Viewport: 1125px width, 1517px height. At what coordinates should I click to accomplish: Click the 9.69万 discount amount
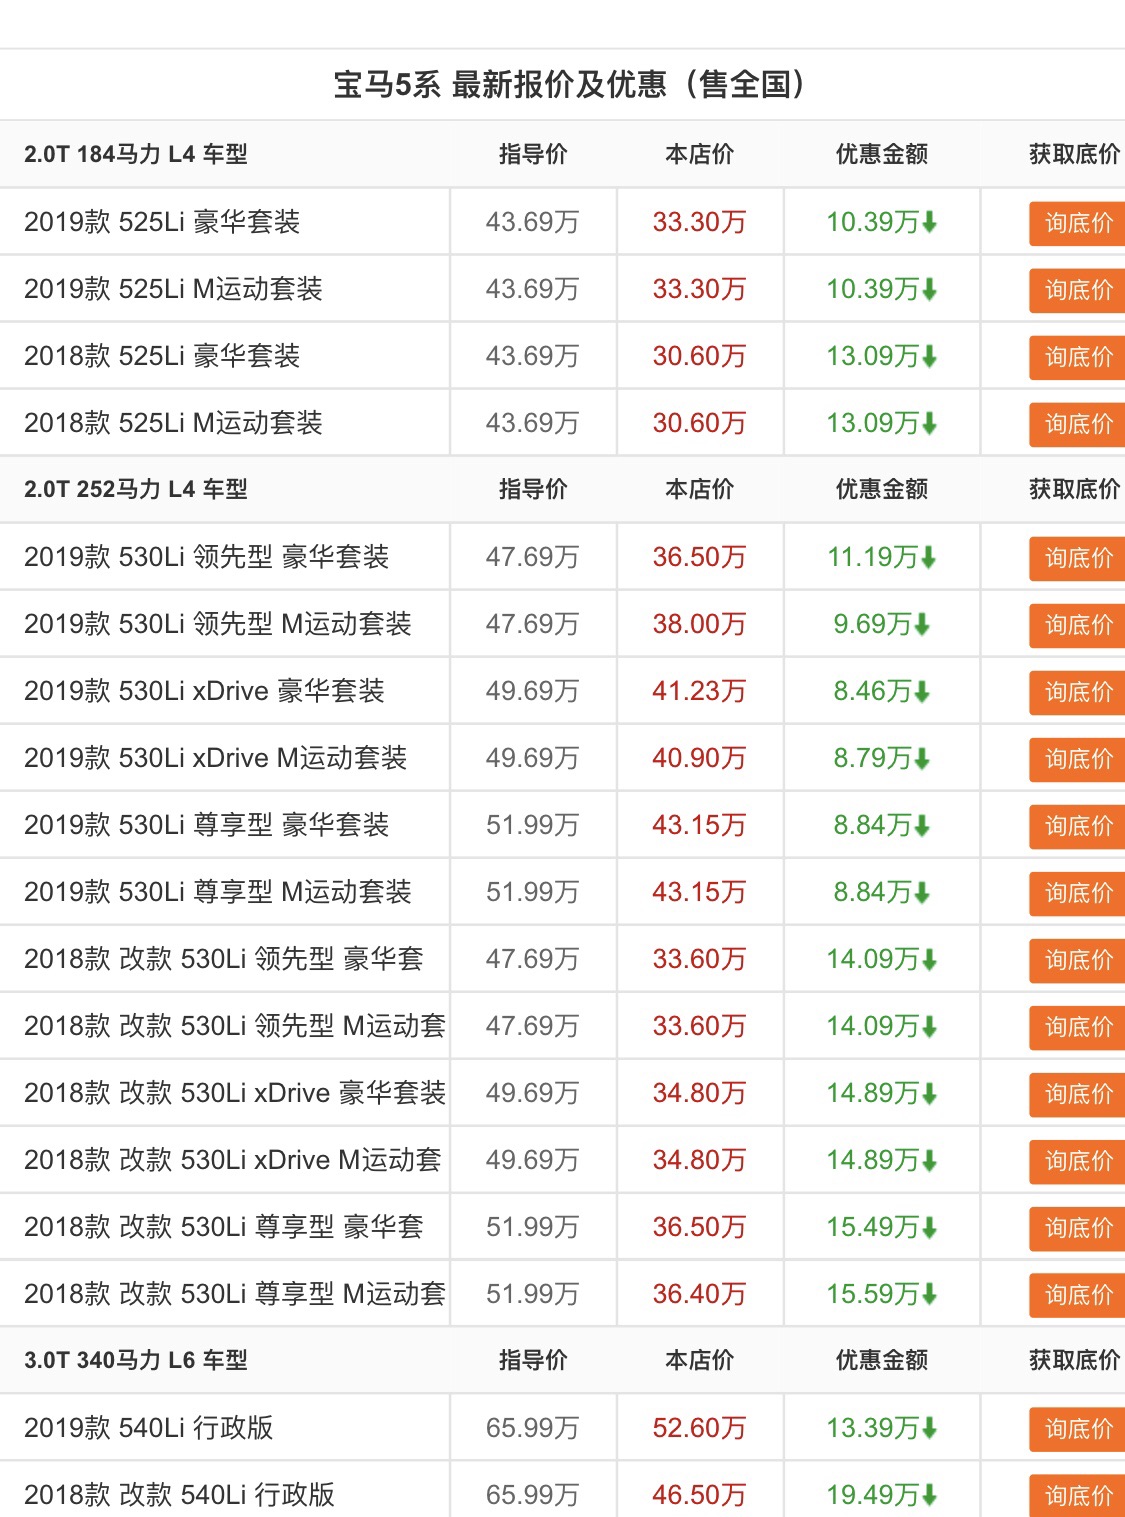pyautogui.click(x=882, y=624)
